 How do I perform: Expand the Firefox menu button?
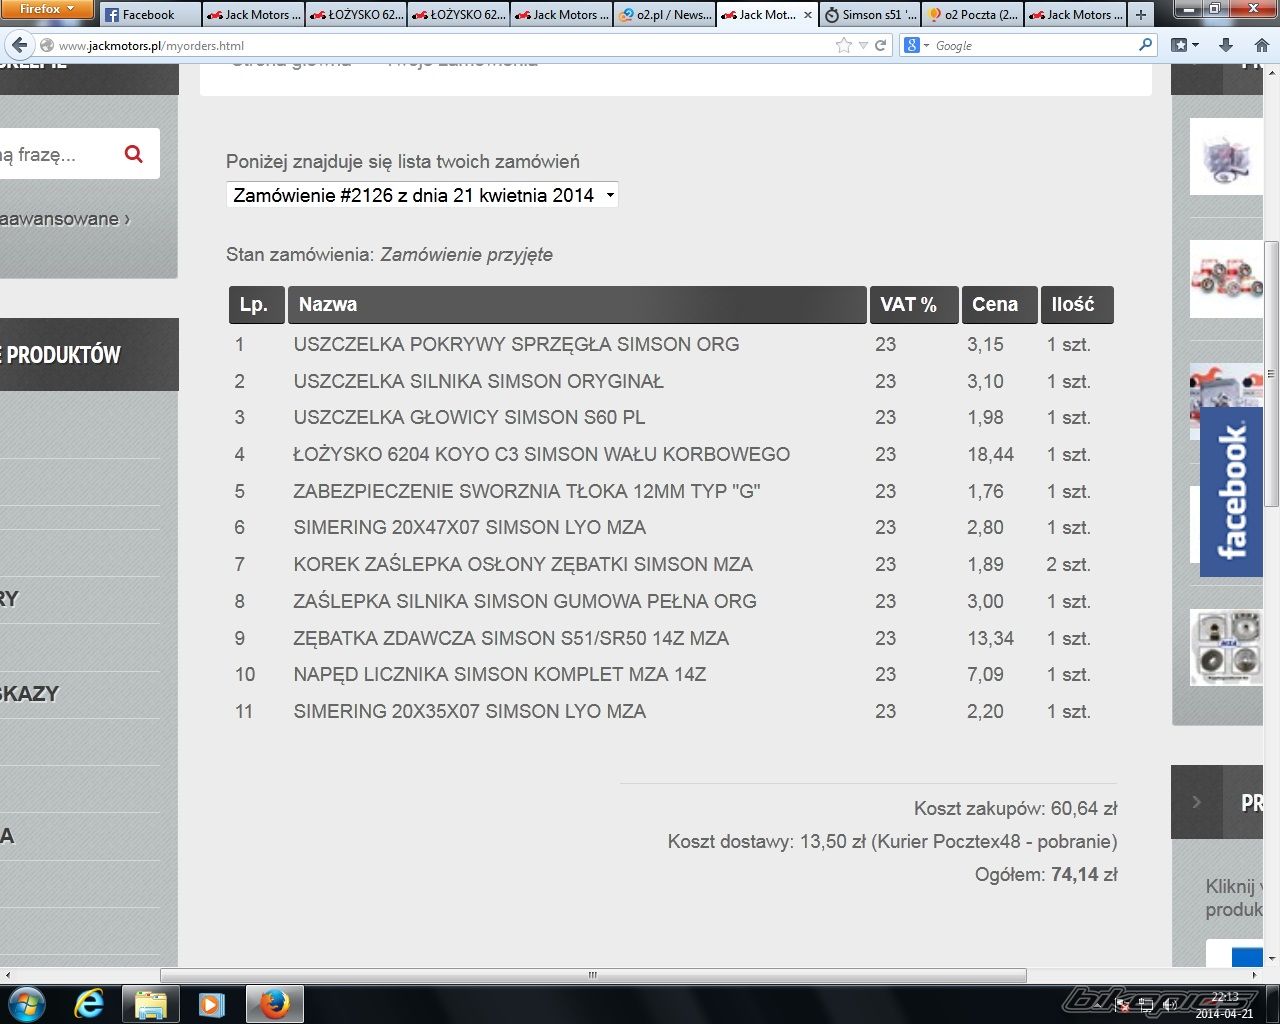(47, 9)
